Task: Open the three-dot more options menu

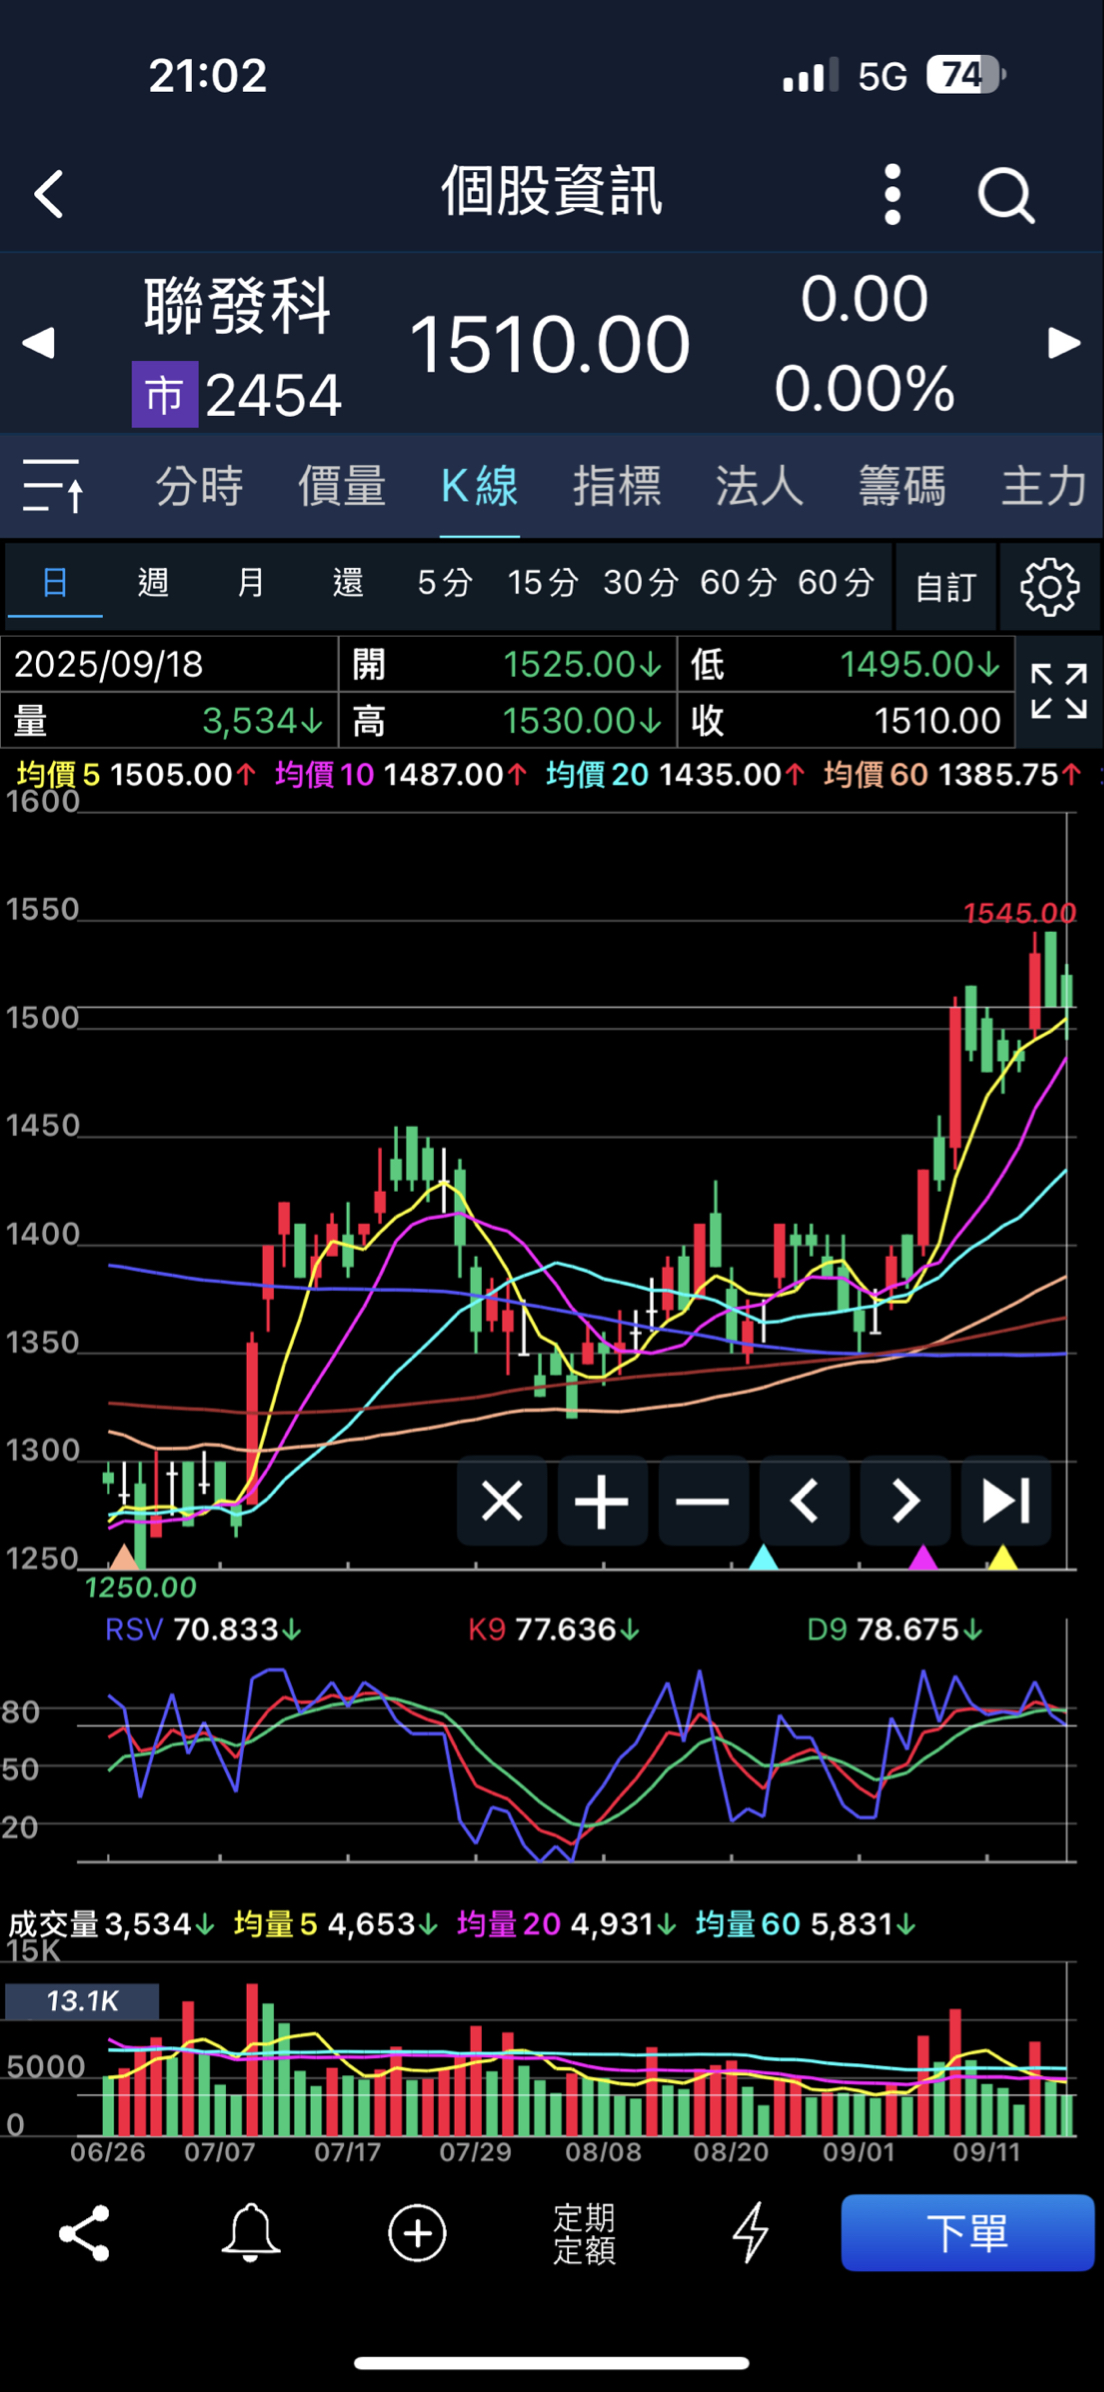Action: (892, 194)
